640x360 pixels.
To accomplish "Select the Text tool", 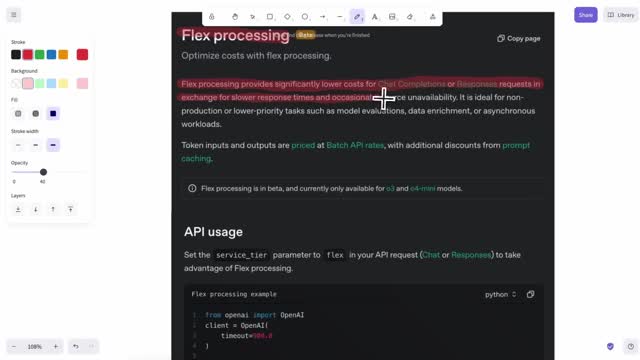I will [374, 17].
